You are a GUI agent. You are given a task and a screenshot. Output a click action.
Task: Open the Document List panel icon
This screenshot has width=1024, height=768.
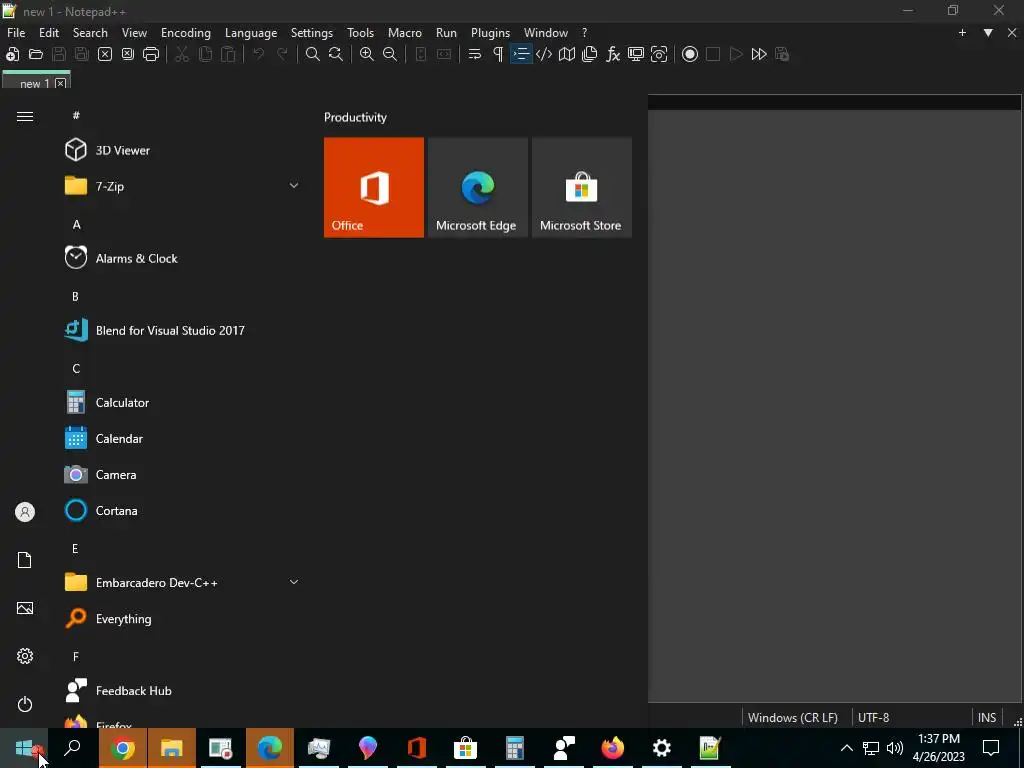click(590, 54)
